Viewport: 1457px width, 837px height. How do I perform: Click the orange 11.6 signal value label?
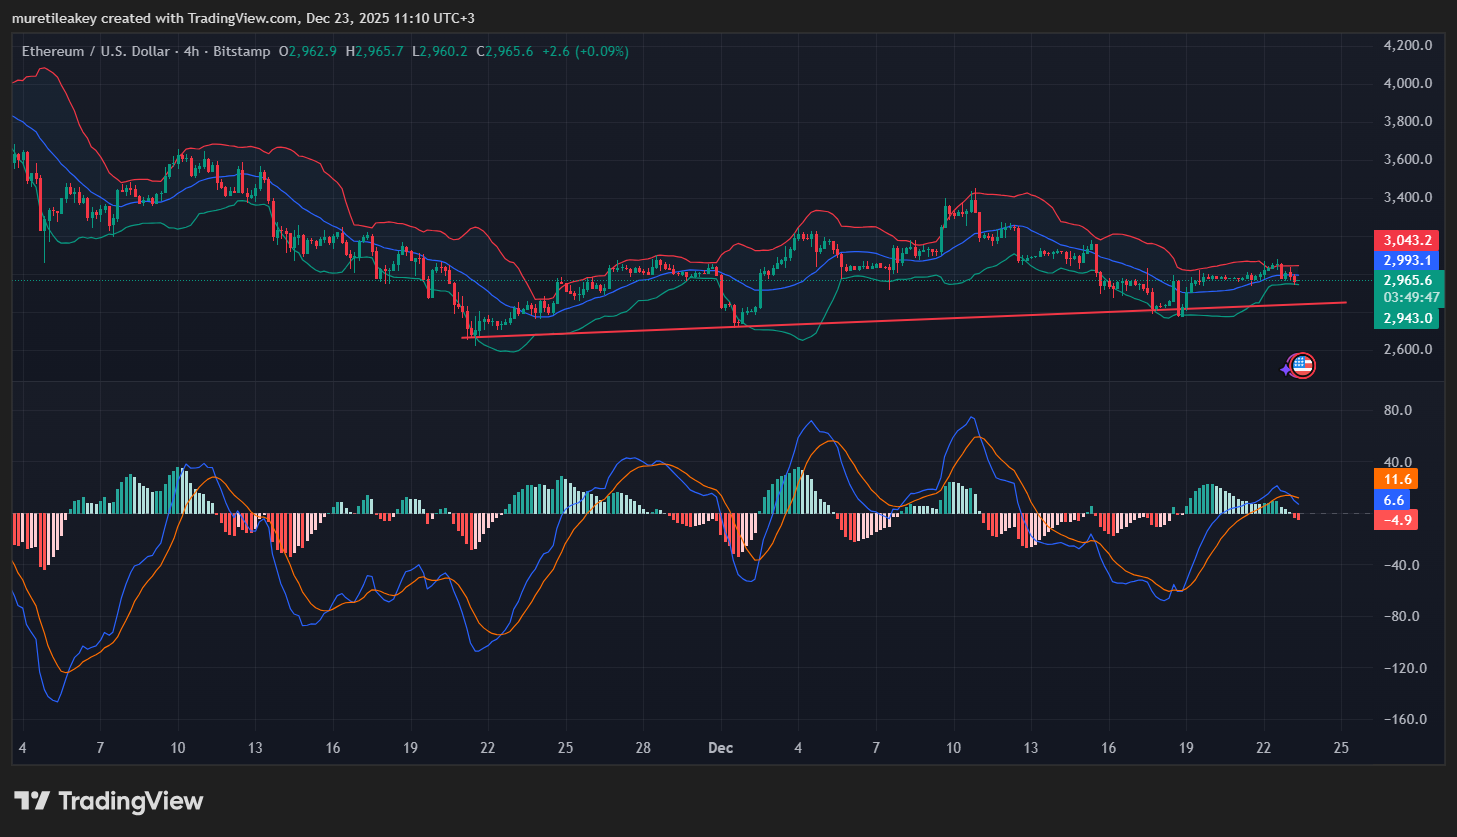[1395, 479]
